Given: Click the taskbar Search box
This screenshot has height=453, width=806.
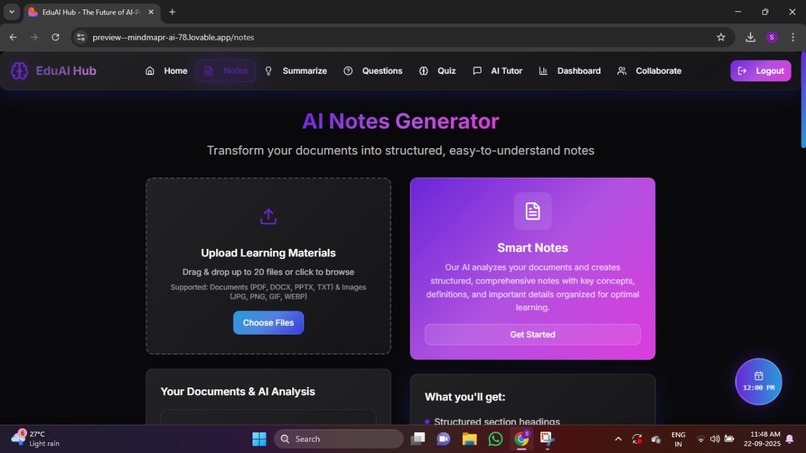Looking at the screenshot, I should [x=339, y=439].
